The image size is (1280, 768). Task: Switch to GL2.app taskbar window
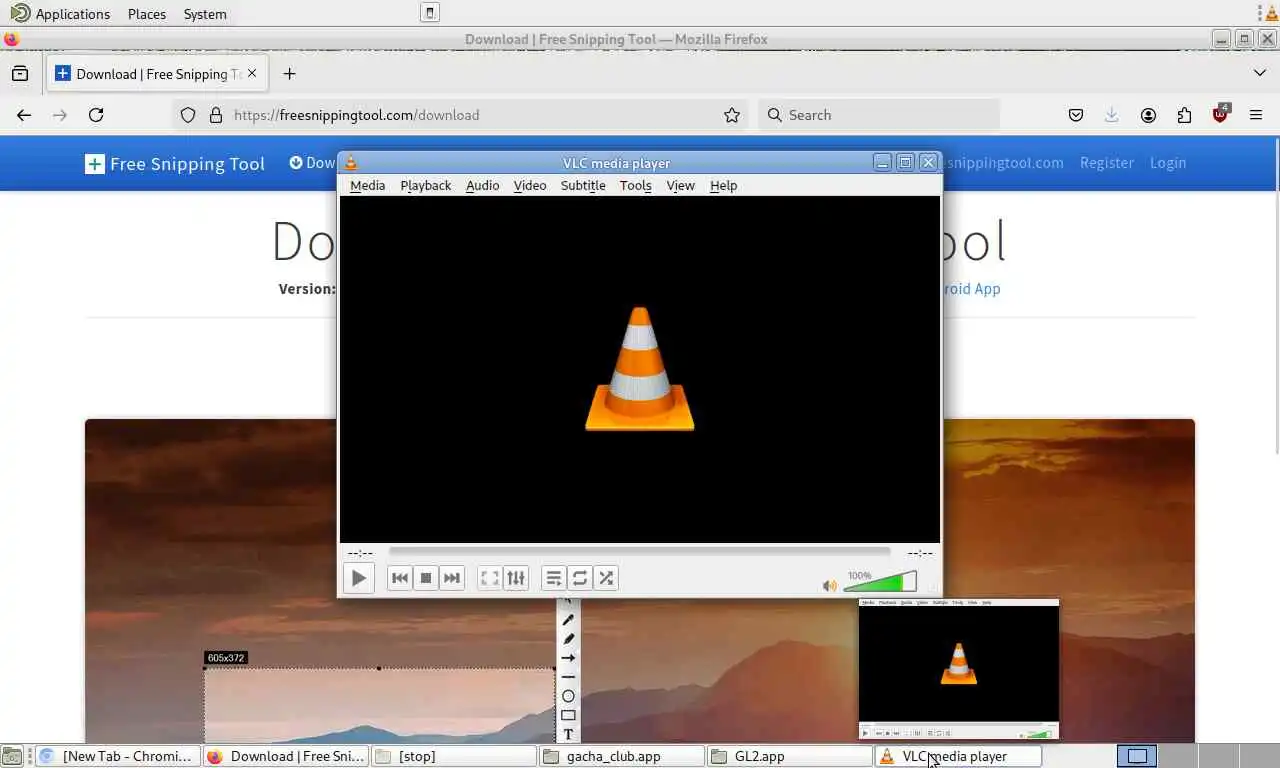tap(790, 756)
